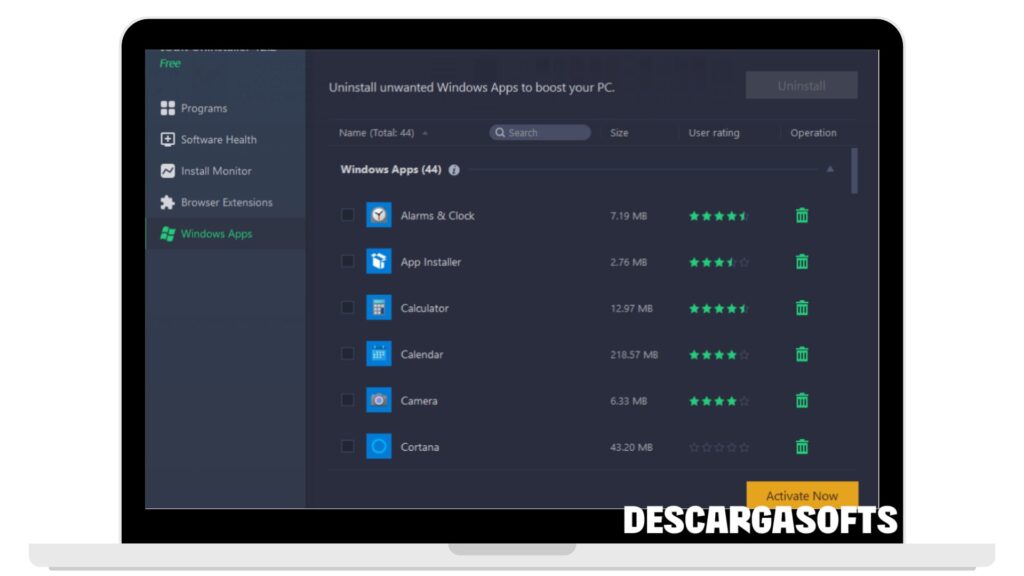Click the Operation column header
The width and height of the screenshot is (1024, 576).
(x=813, y=133)
